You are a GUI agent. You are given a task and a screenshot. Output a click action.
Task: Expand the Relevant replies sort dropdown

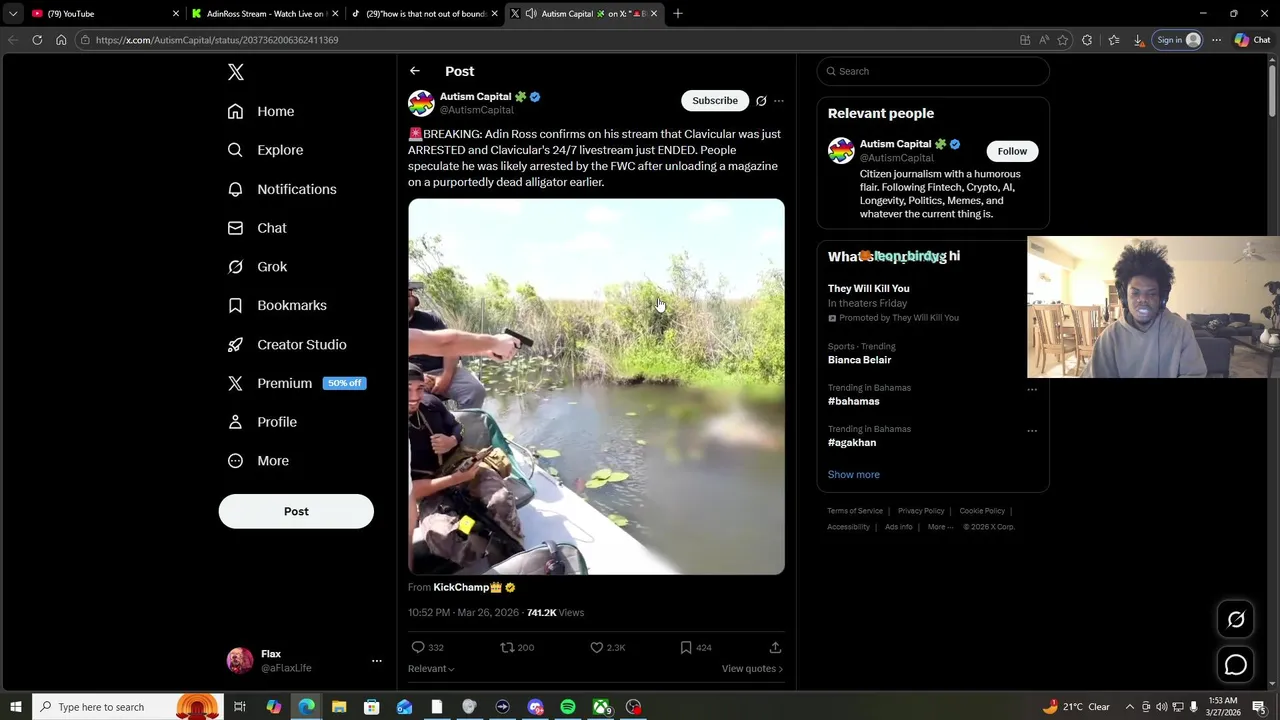[431, 669]
